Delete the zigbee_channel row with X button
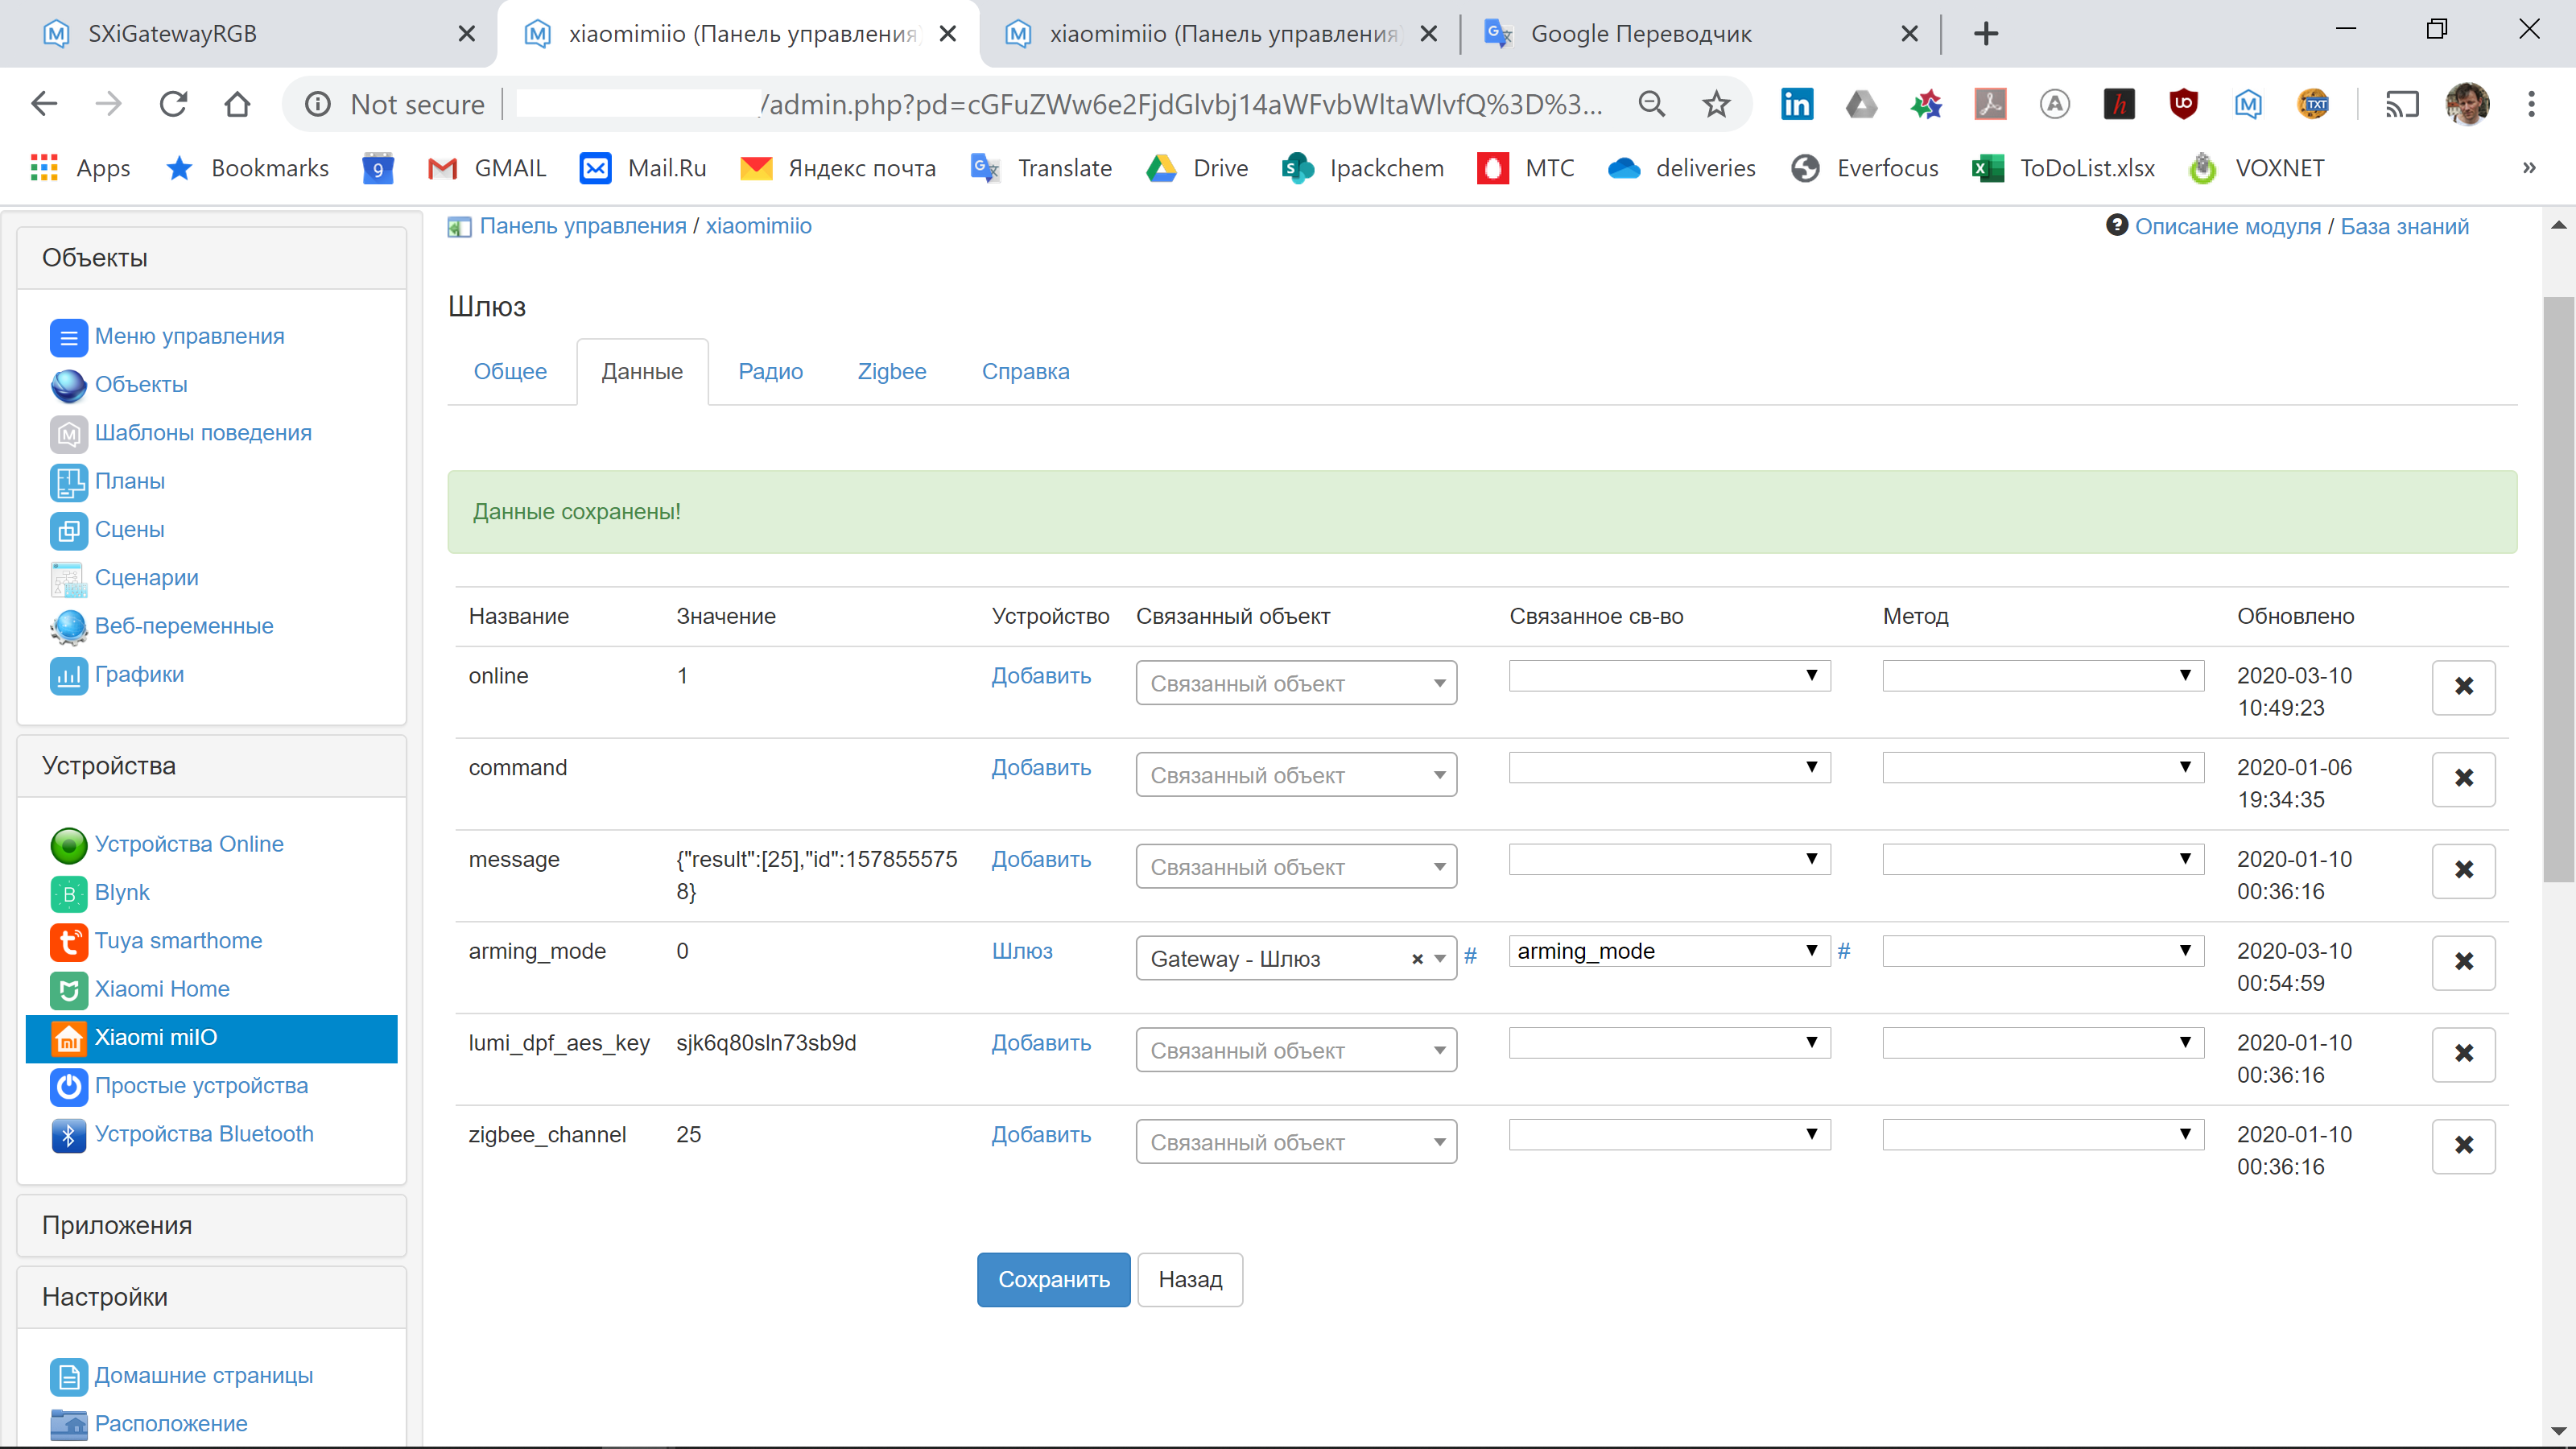The width and height of the screenshot is (2576, 1449). pos(2463,1146)
